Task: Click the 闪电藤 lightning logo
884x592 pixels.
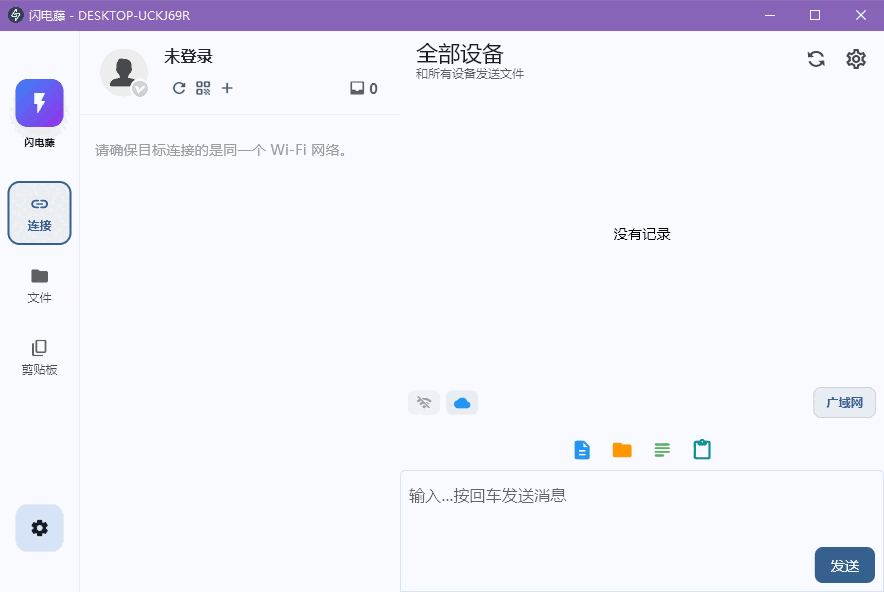Action: (x=39, y=103)
